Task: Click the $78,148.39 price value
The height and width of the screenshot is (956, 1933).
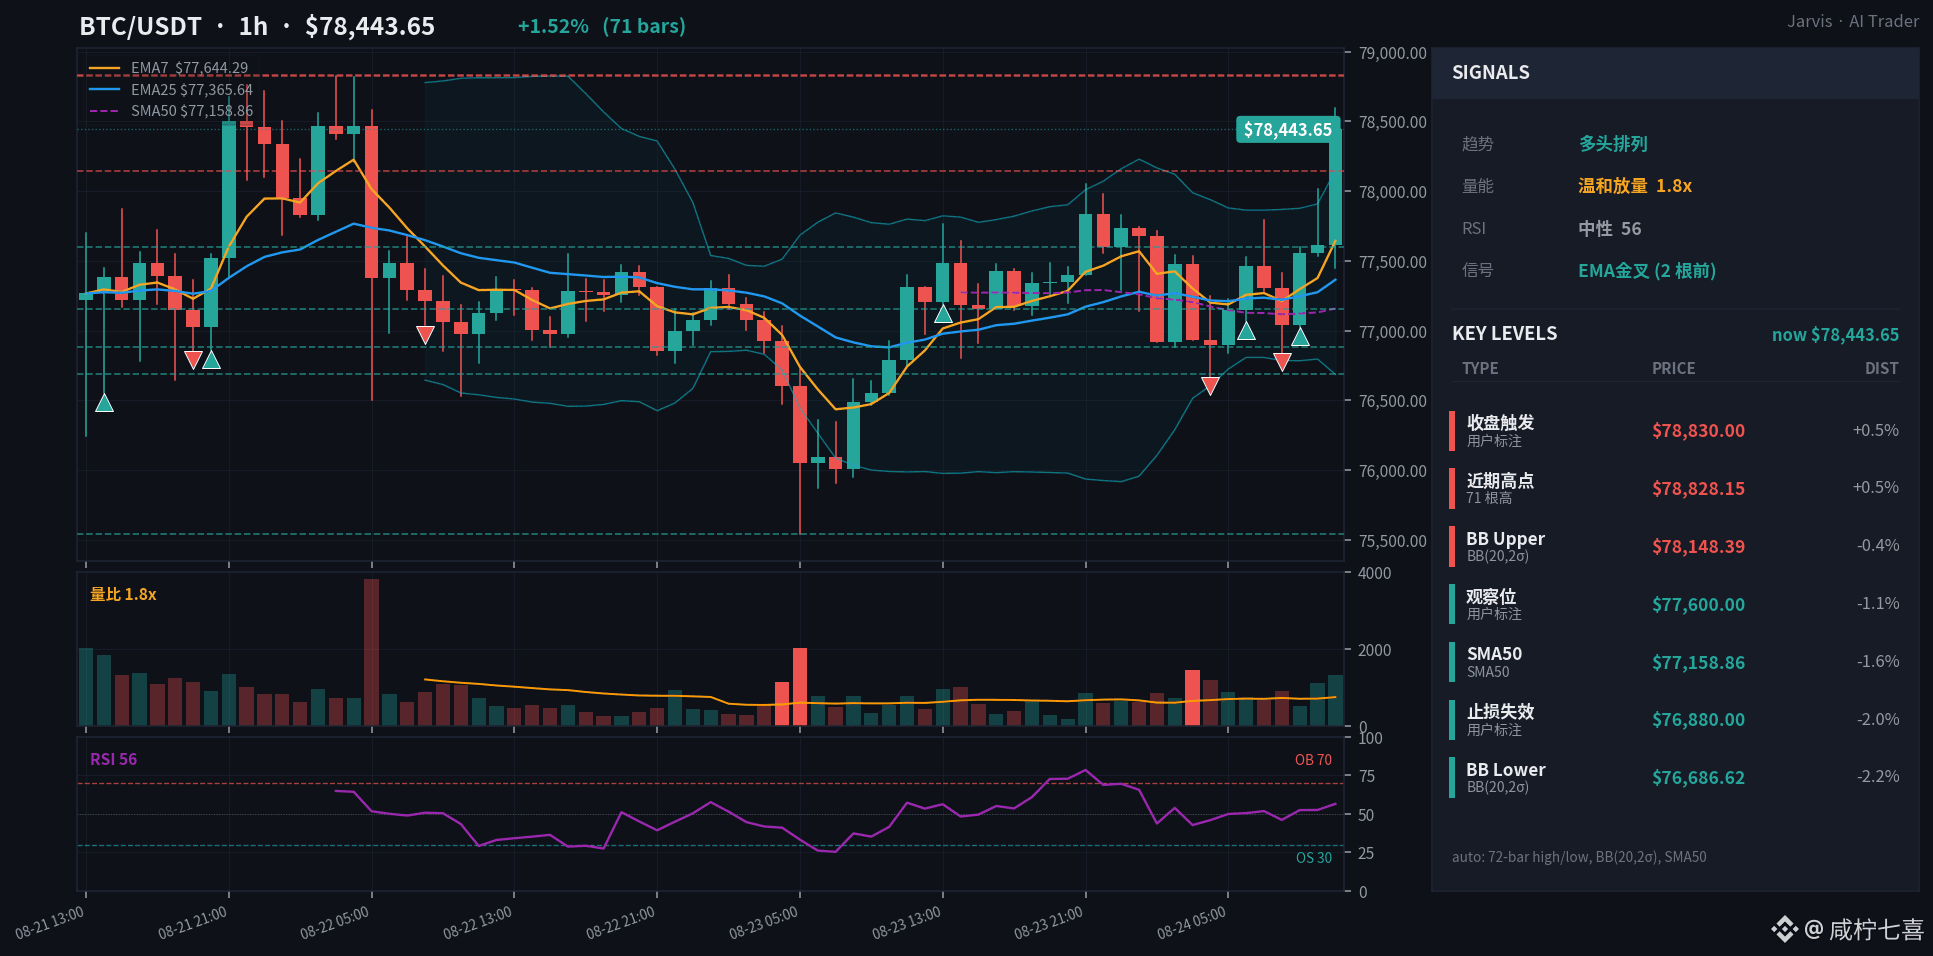Action: pyautogui.click(x=1698, y=547)
